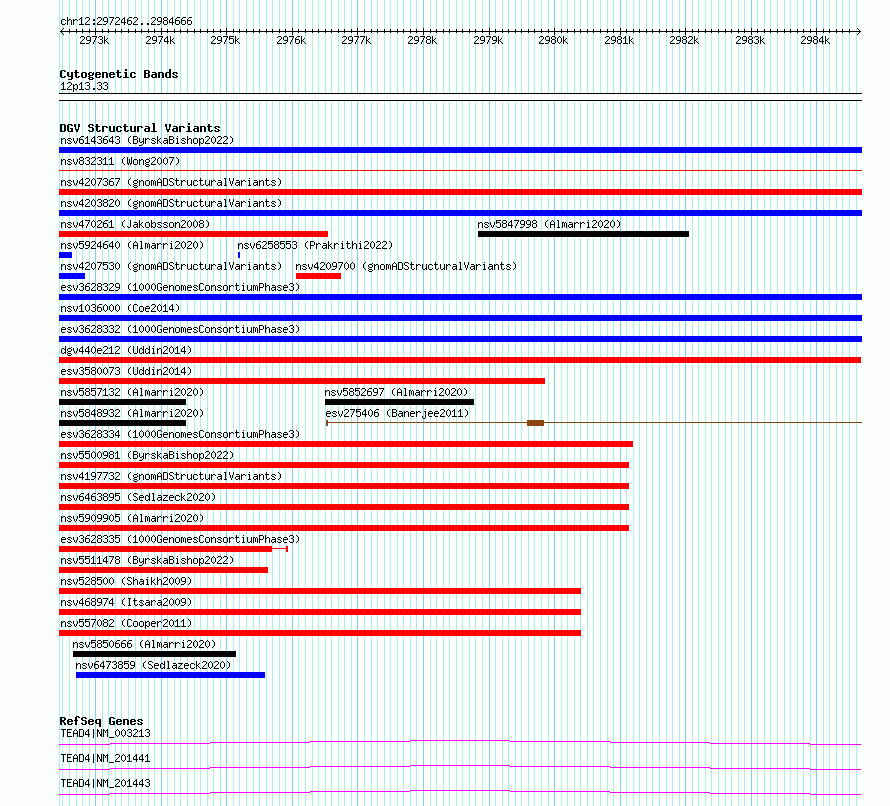The height and width of the screenshot is (806, 890).
Task: Click the chr12:2972462..2984666 coordinates label
Action: coord(126,21)
